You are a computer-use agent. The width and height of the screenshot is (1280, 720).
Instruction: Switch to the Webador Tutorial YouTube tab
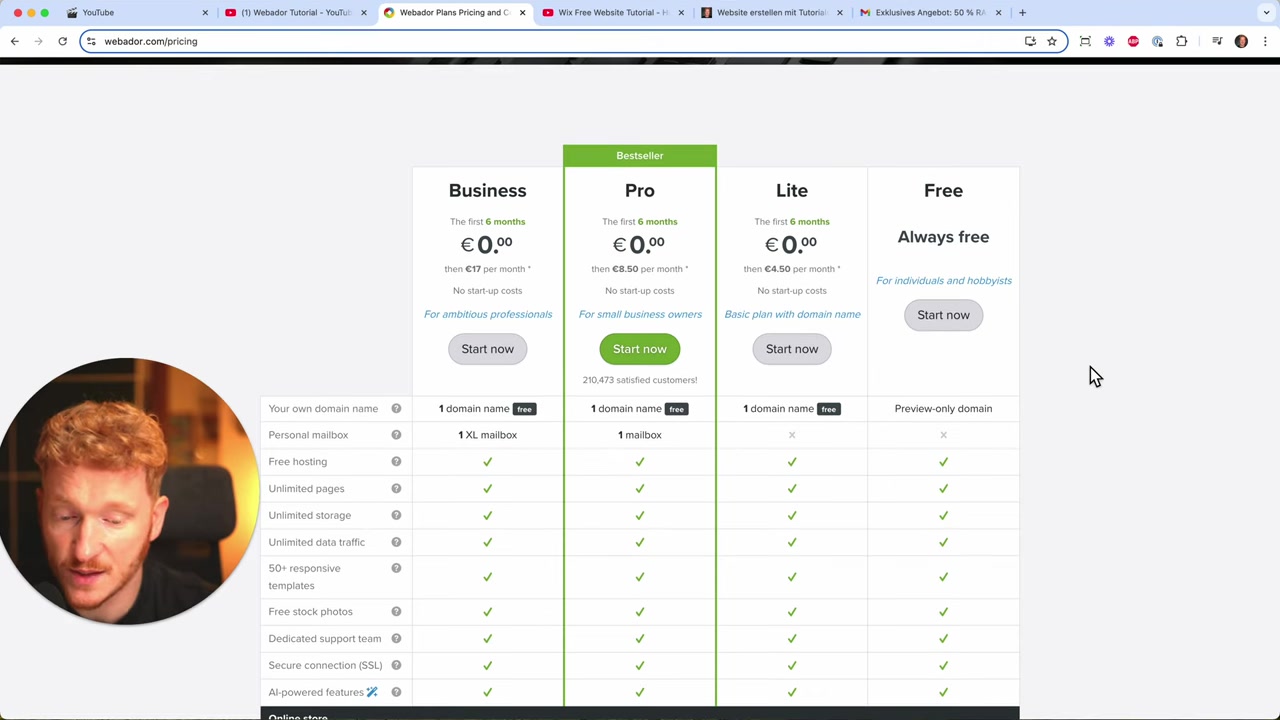point(296,12)
